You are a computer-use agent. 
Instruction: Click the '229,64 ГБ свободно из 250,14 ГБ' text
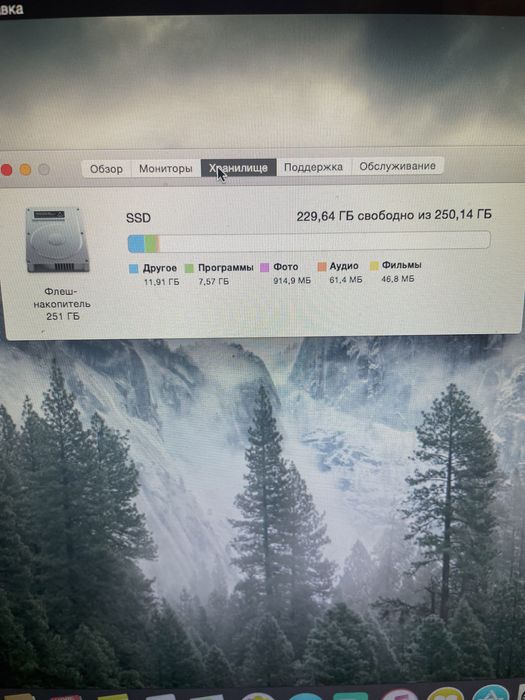pos(394,215)
